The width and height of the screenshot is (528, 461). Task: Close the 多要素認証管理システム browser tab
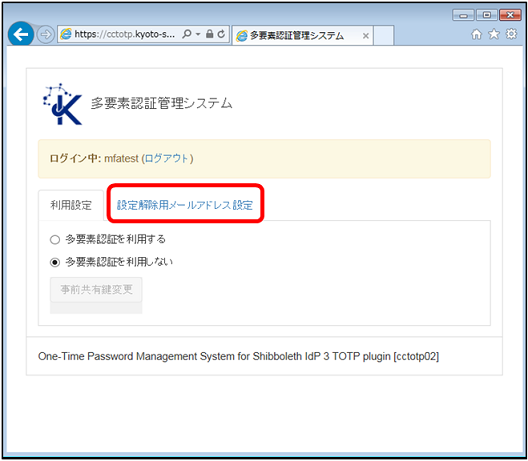366,36
